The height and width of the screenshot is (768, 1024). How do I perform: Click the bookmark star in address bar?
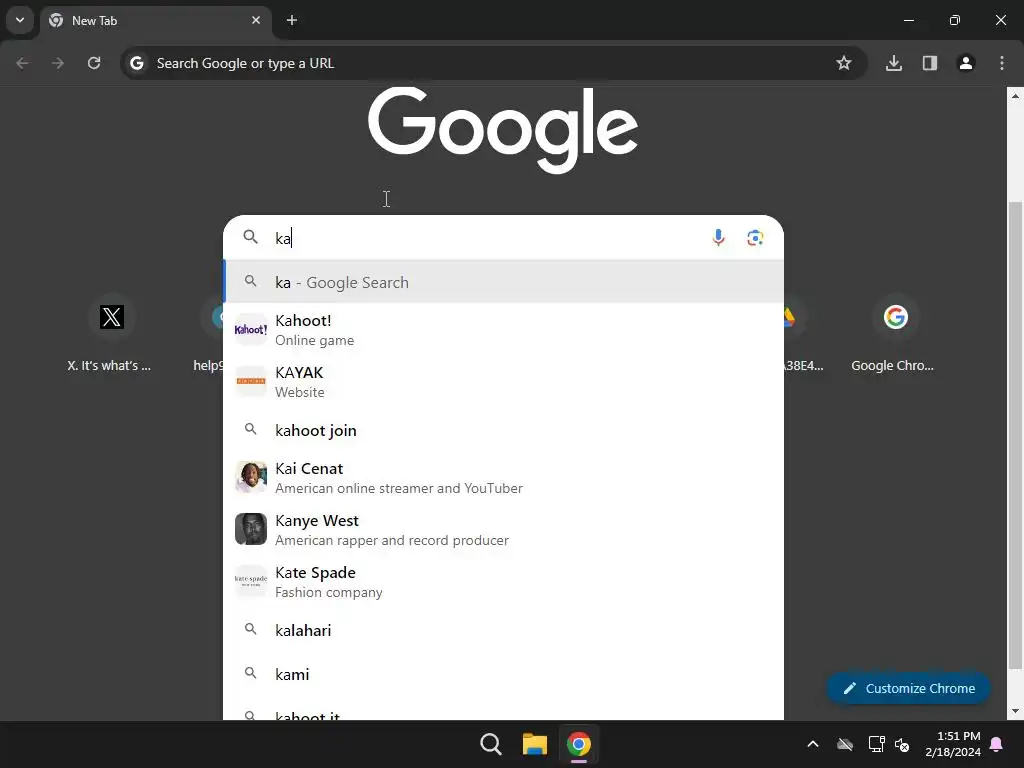(844, 63)
